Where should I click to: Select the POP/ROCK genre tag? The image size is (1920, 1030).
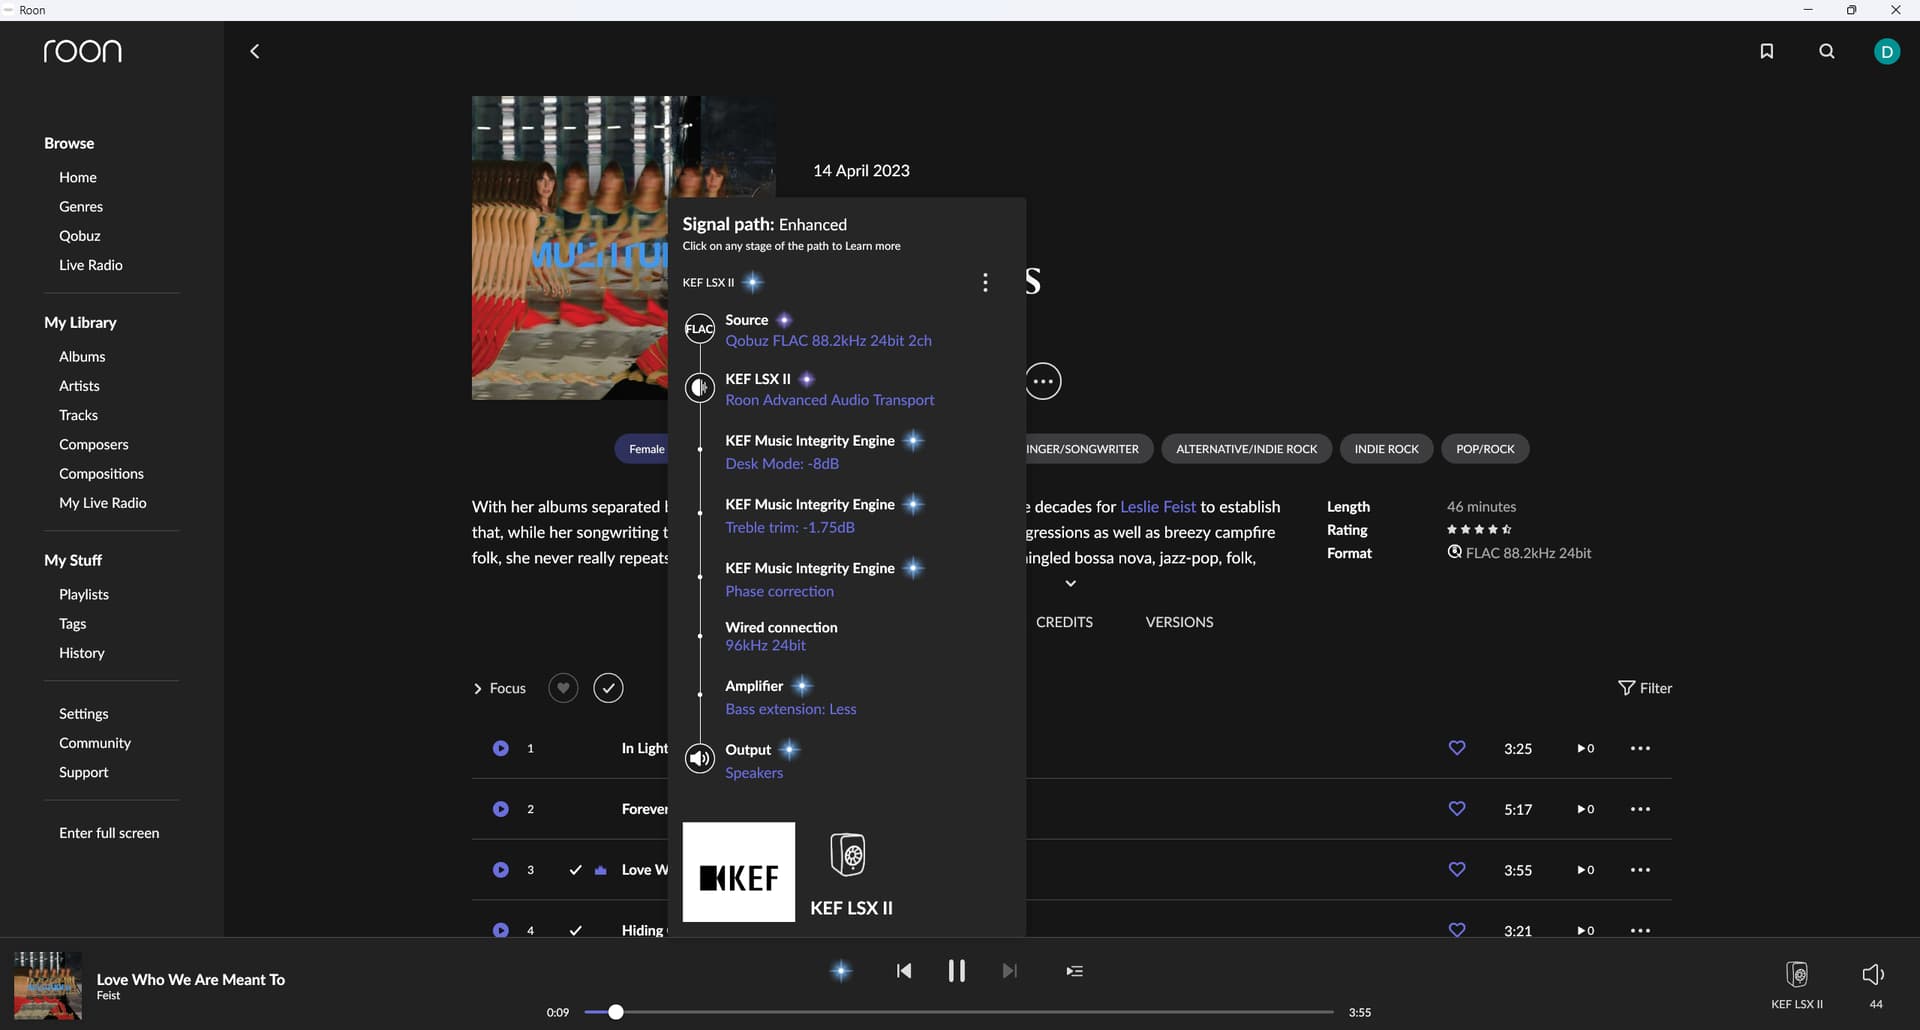point(1485,449)
